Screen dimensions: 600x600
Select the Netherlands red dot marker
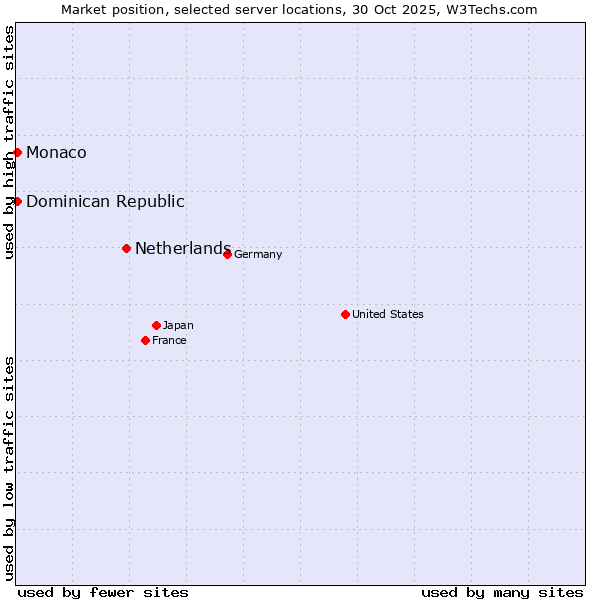click(126, 248)
